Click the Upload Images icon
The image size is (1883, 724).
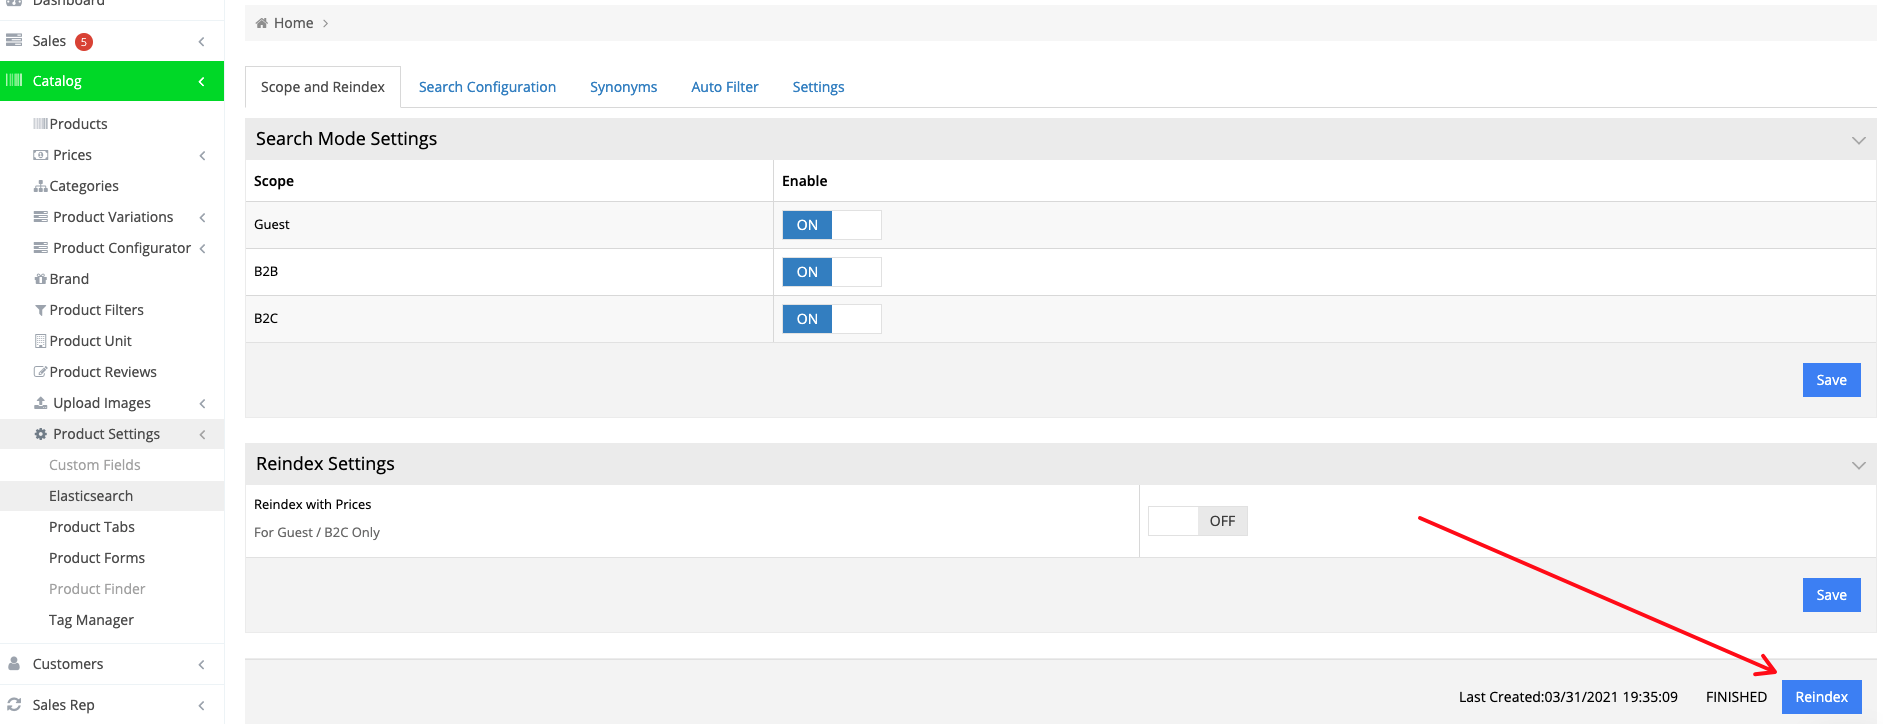(41, 403)
